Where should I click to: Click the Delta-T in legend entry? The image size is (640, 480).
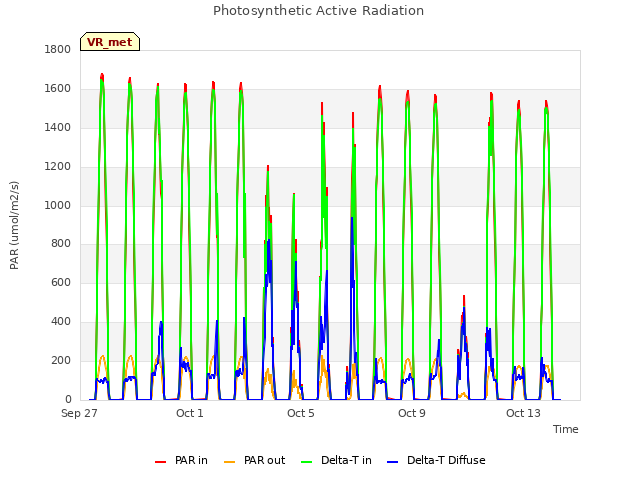click(x=336, y=460)
